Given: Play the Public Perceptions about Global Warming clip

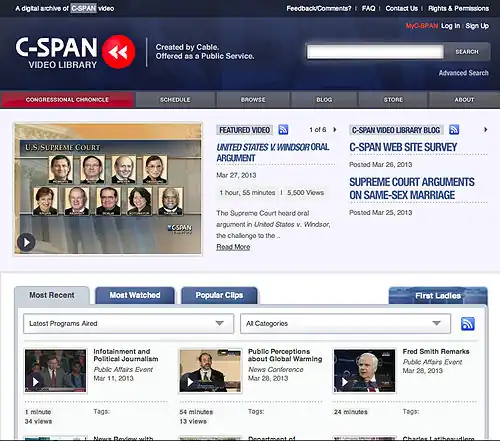Looking at the screenshot, I should [x=190, y=382].
